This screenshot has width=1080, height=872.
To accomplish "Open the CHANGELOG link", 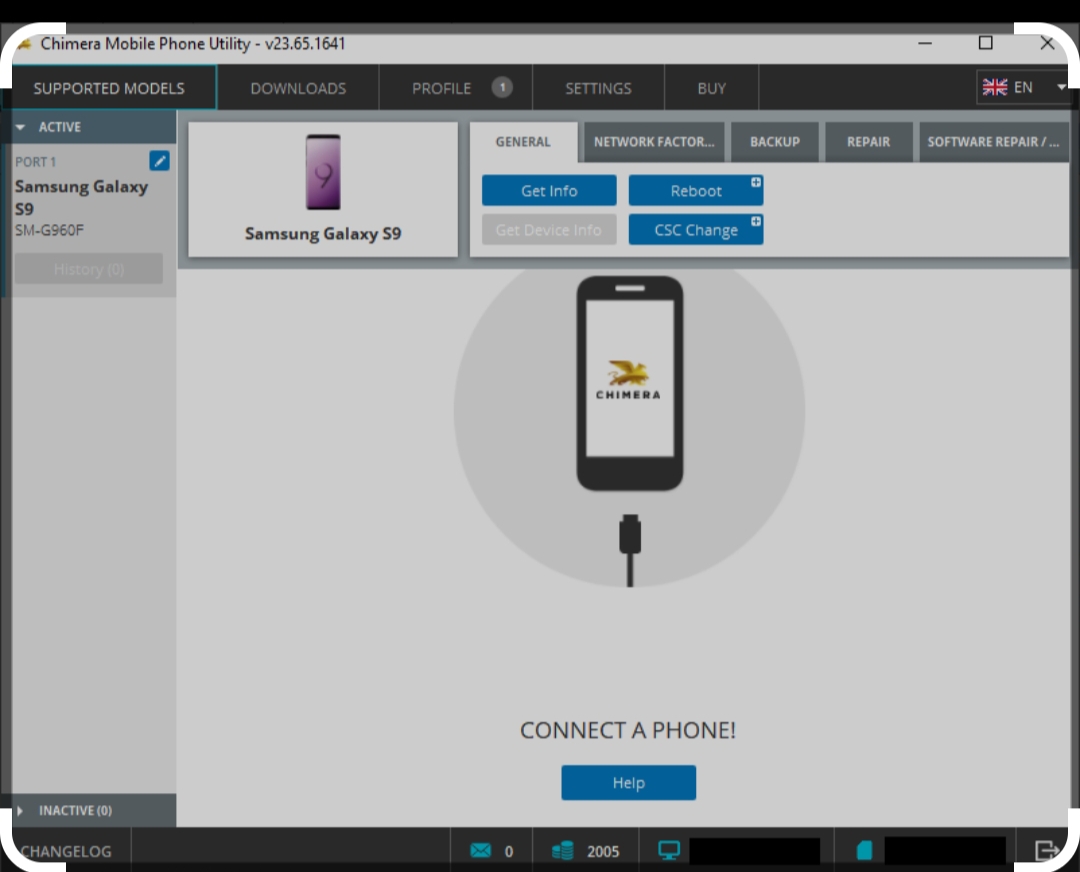I will tap(66, 851).
